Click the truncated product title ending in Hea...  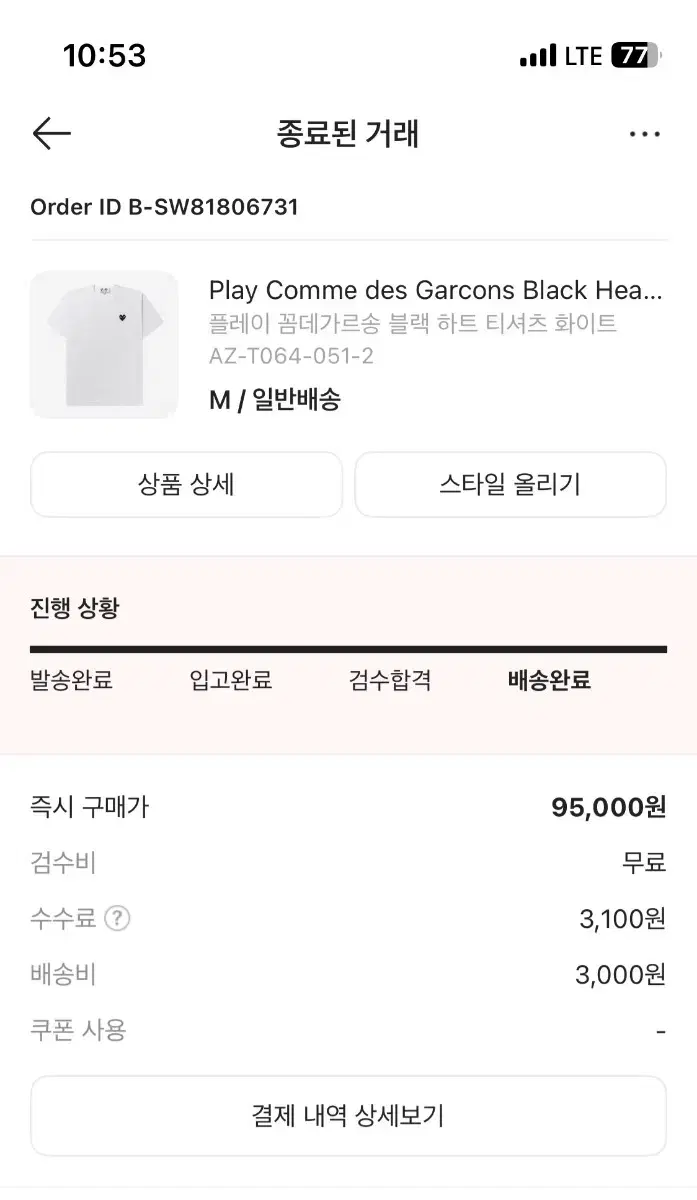pyautogui.click(x=435, y=290)
